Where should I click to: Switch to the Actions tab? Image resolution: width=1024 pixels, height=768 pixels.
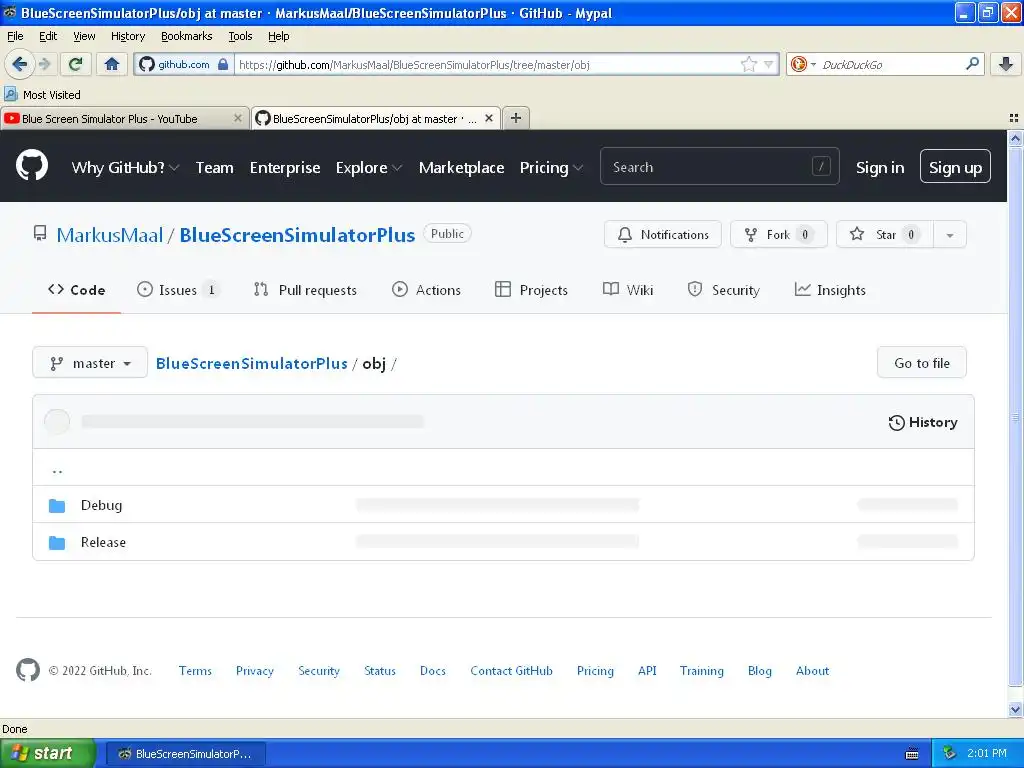(x=426, y=290)
